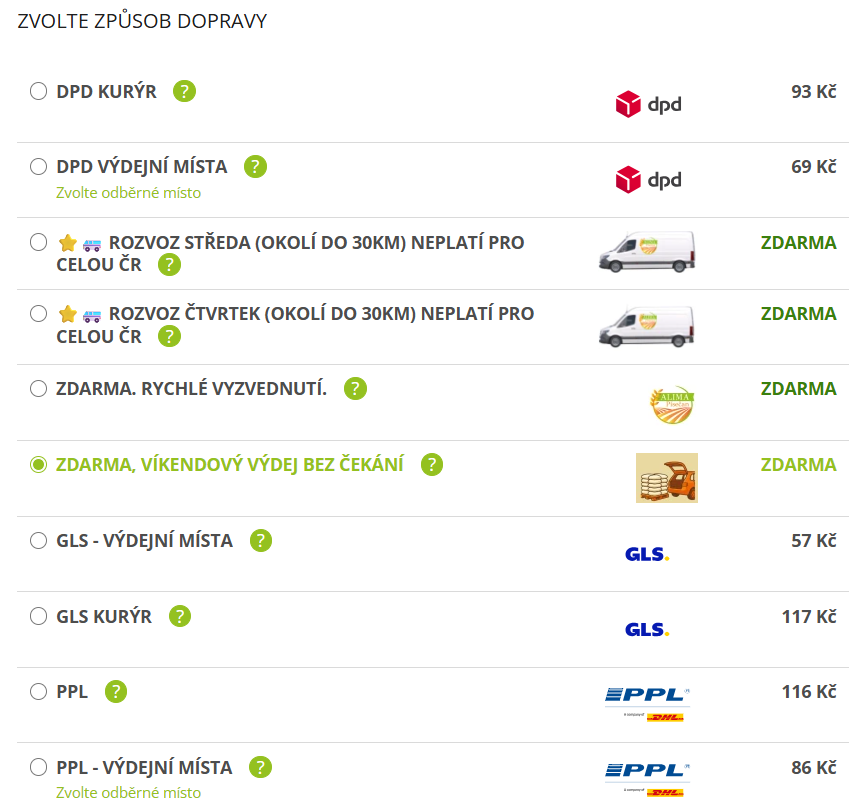
Task: Select Zdarma. Rychlé vyzvednutí radio option
Action: click(38, 389)
